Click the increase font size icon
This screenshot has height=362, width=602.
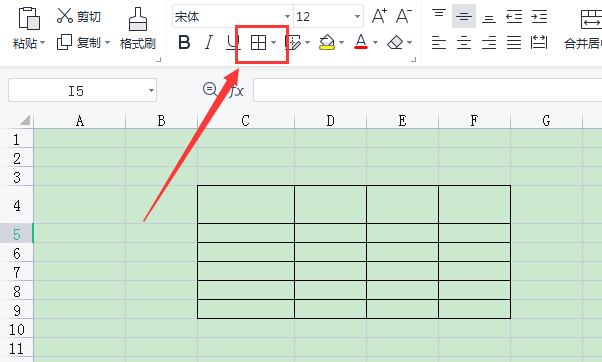379,16
